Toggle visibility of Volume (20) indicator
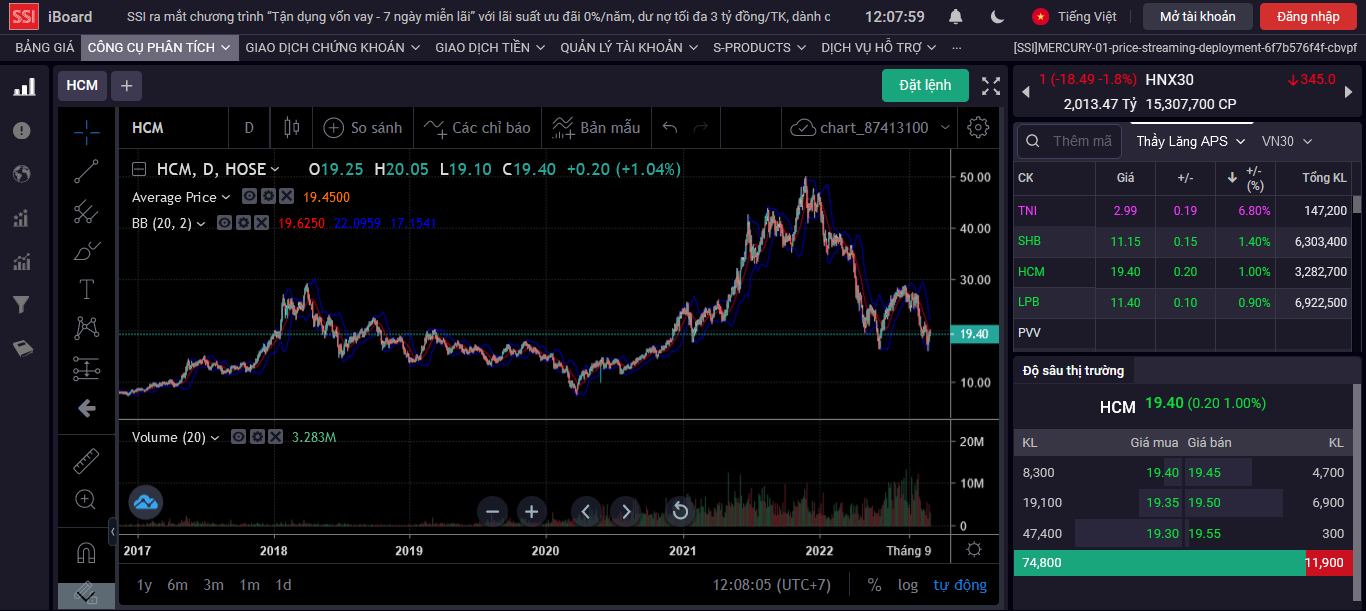Viewport: 1366px width, 611px height. tap(238, 437)
